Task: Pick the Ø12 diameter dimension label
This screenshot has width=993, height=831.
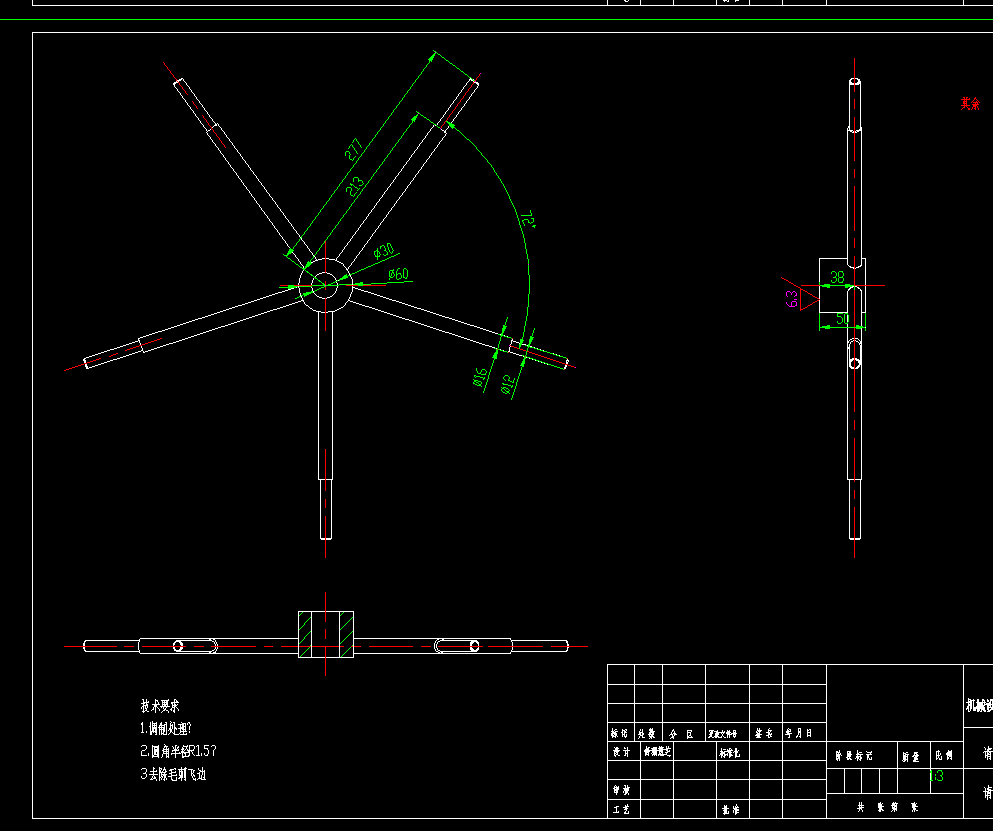Action: 508,384
